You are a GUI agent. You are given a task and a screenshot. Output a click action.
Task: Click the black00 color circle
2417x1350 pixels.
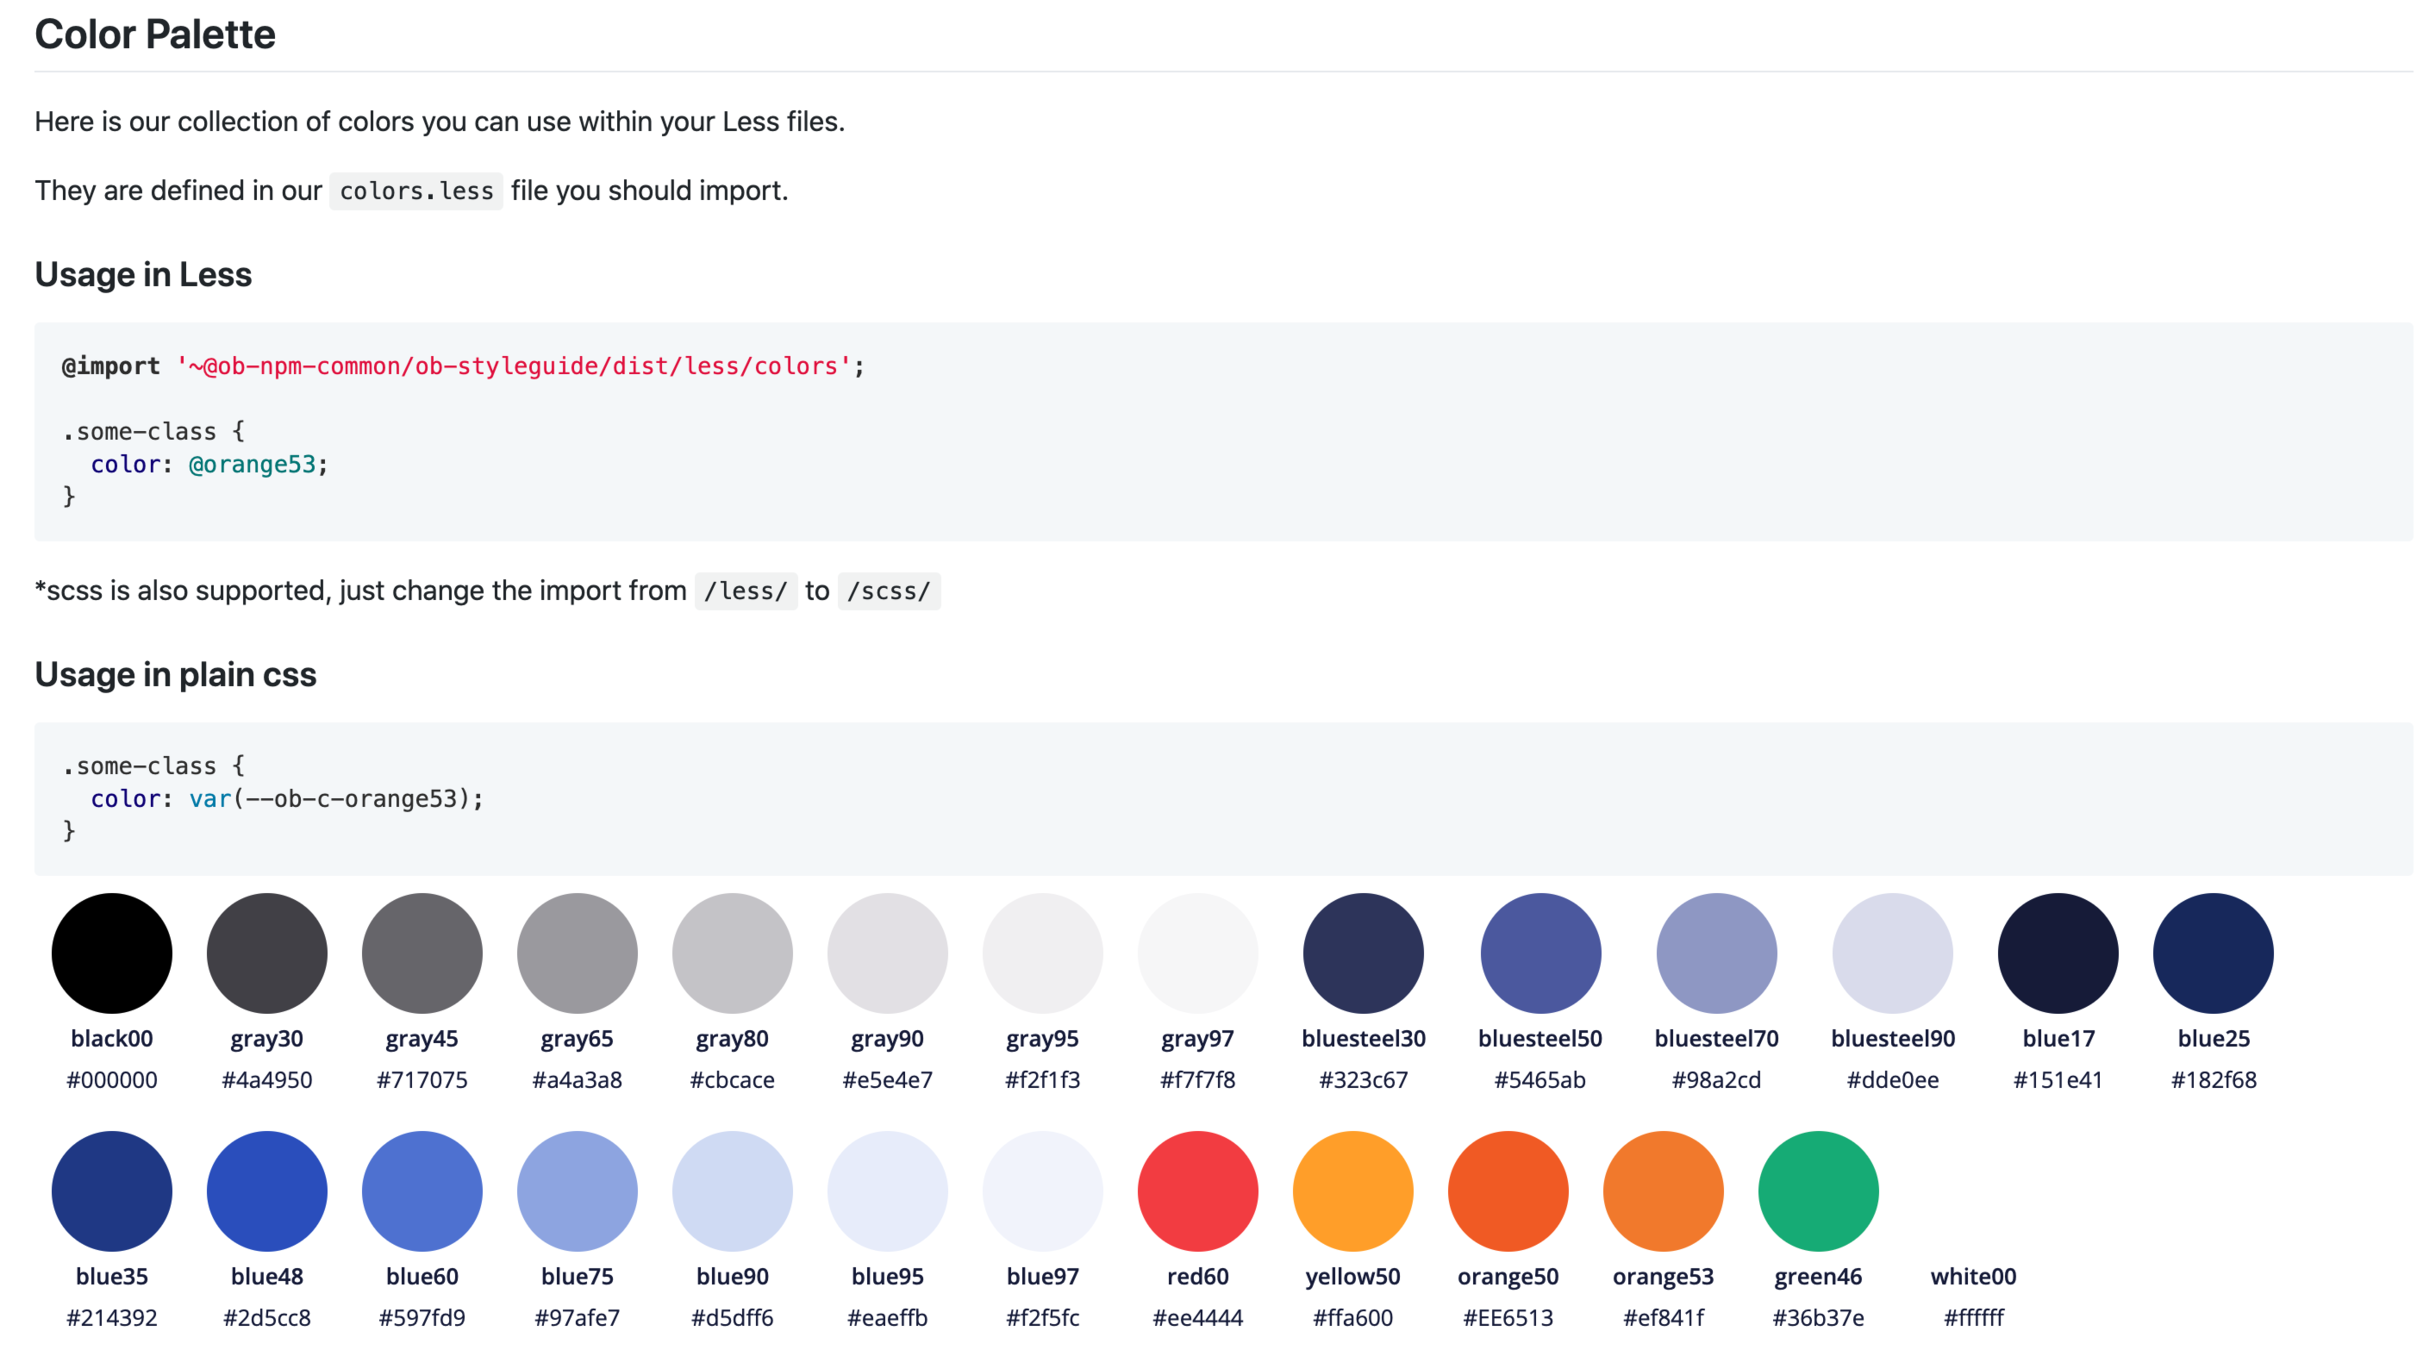point(111,952)
